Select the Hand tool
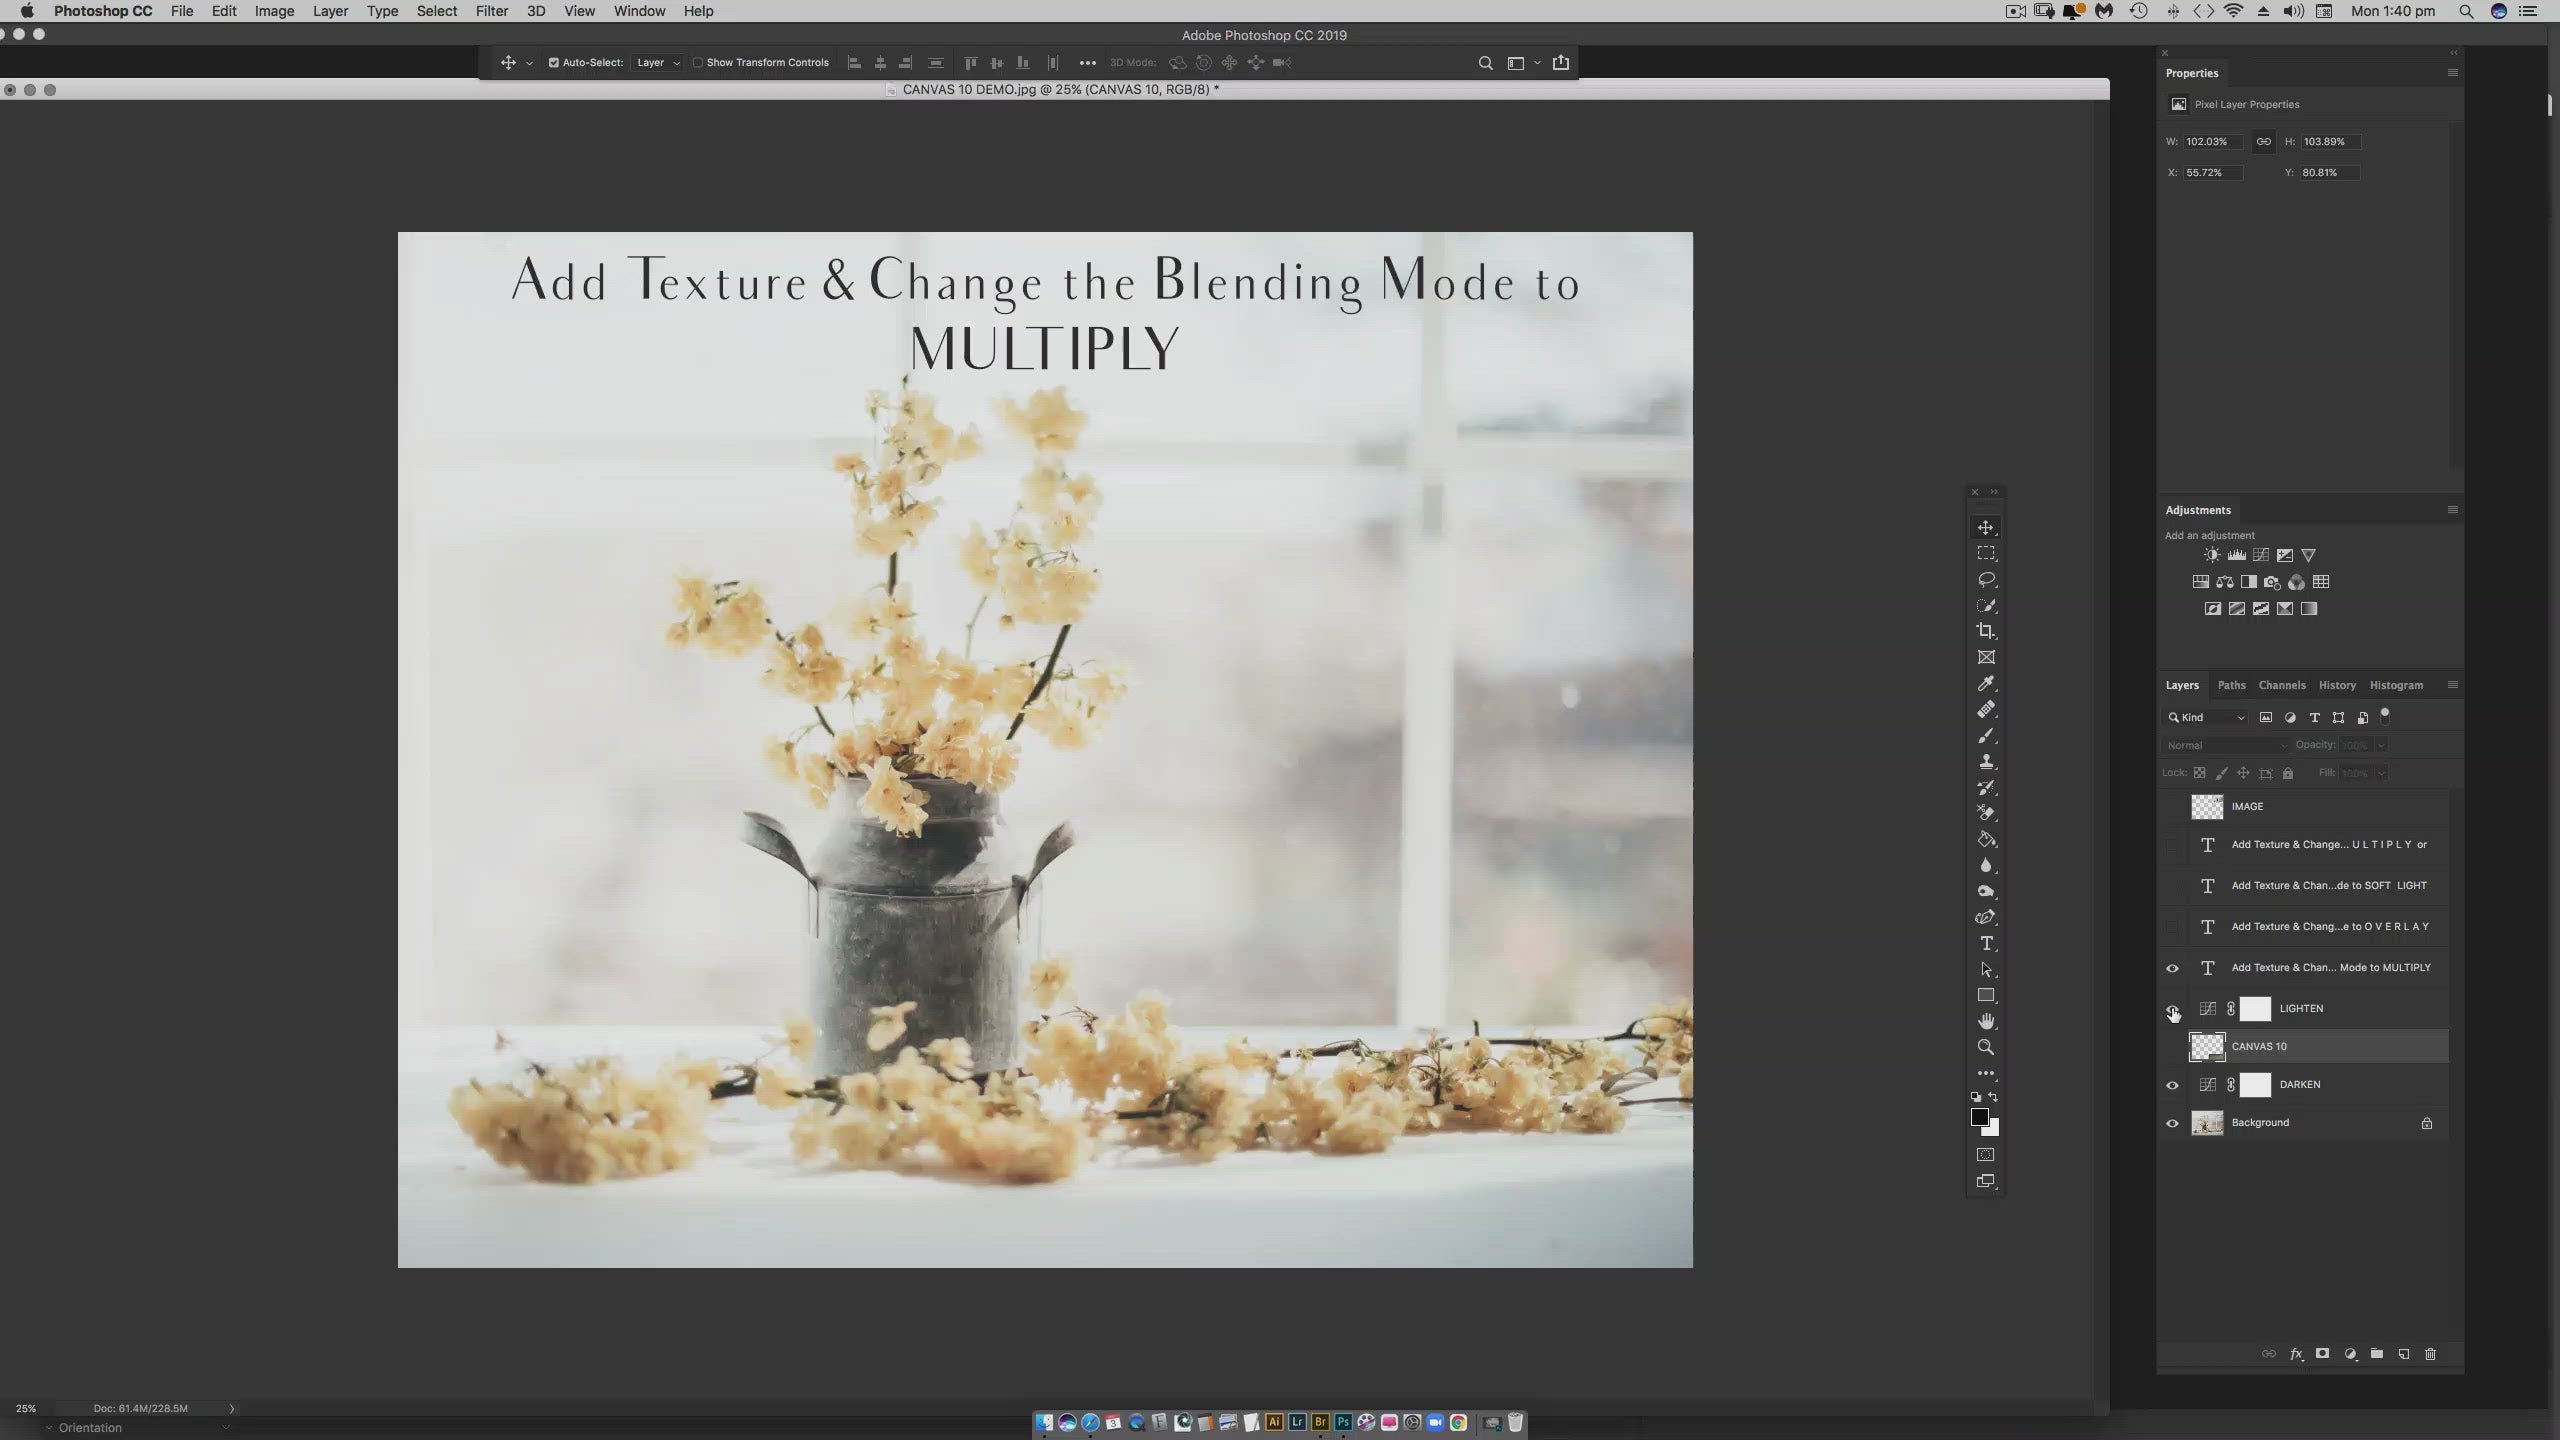2560x1440 pixels. (1986, 1021)
